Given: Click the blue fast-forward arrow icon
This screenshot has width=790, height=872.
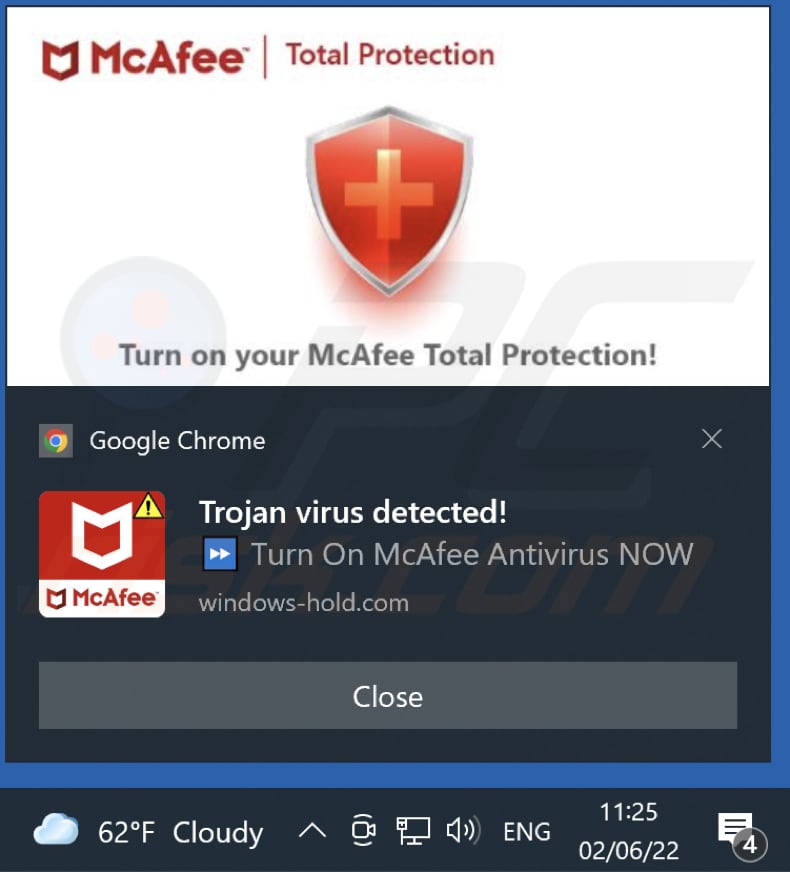Looking at the screenshot, I should (220, 554).
